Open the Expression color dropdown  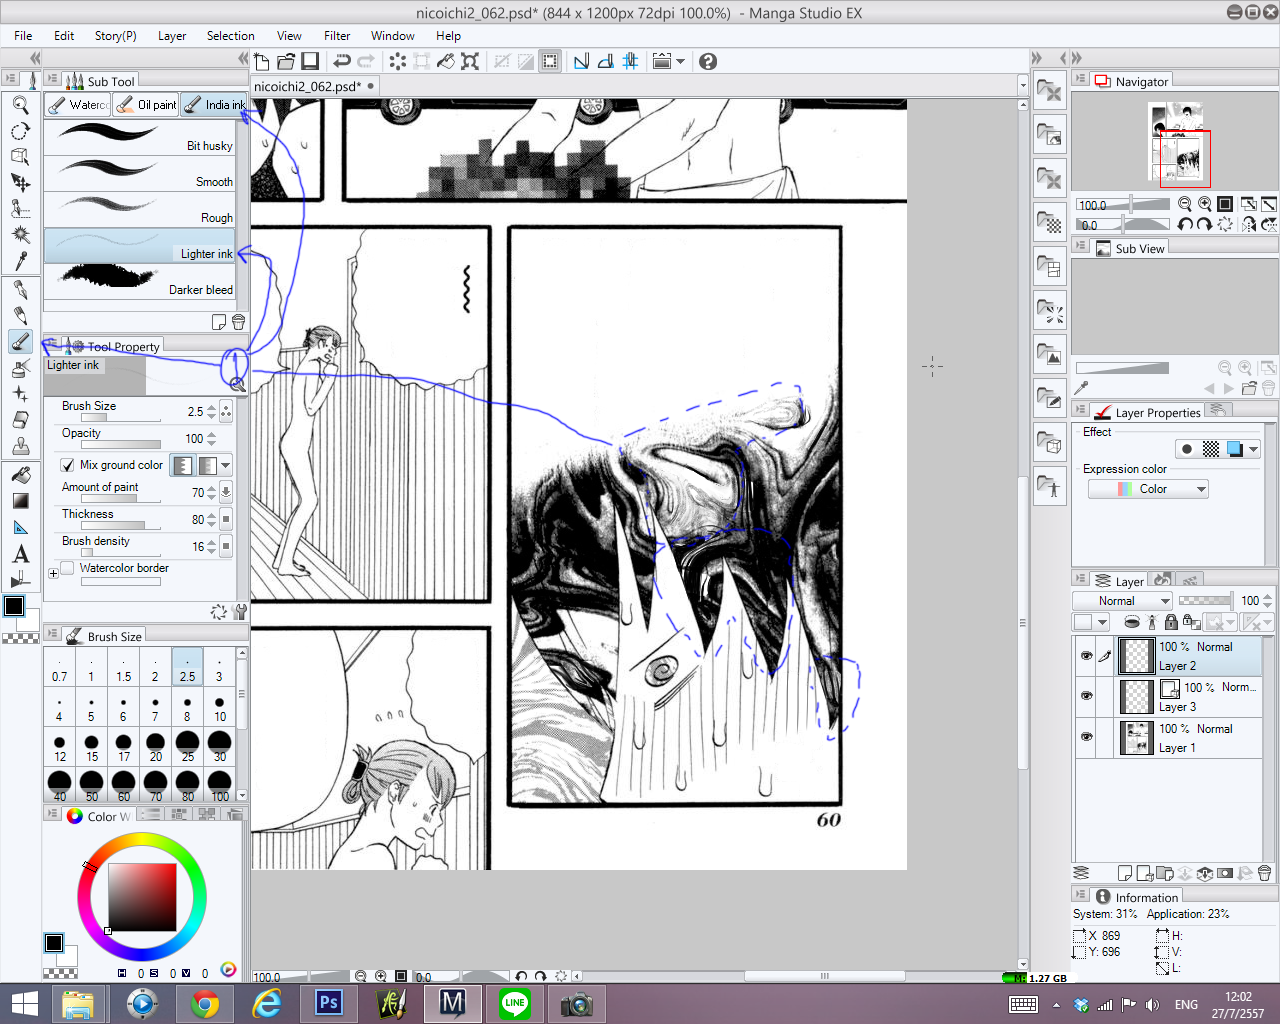click(1148, 489)
